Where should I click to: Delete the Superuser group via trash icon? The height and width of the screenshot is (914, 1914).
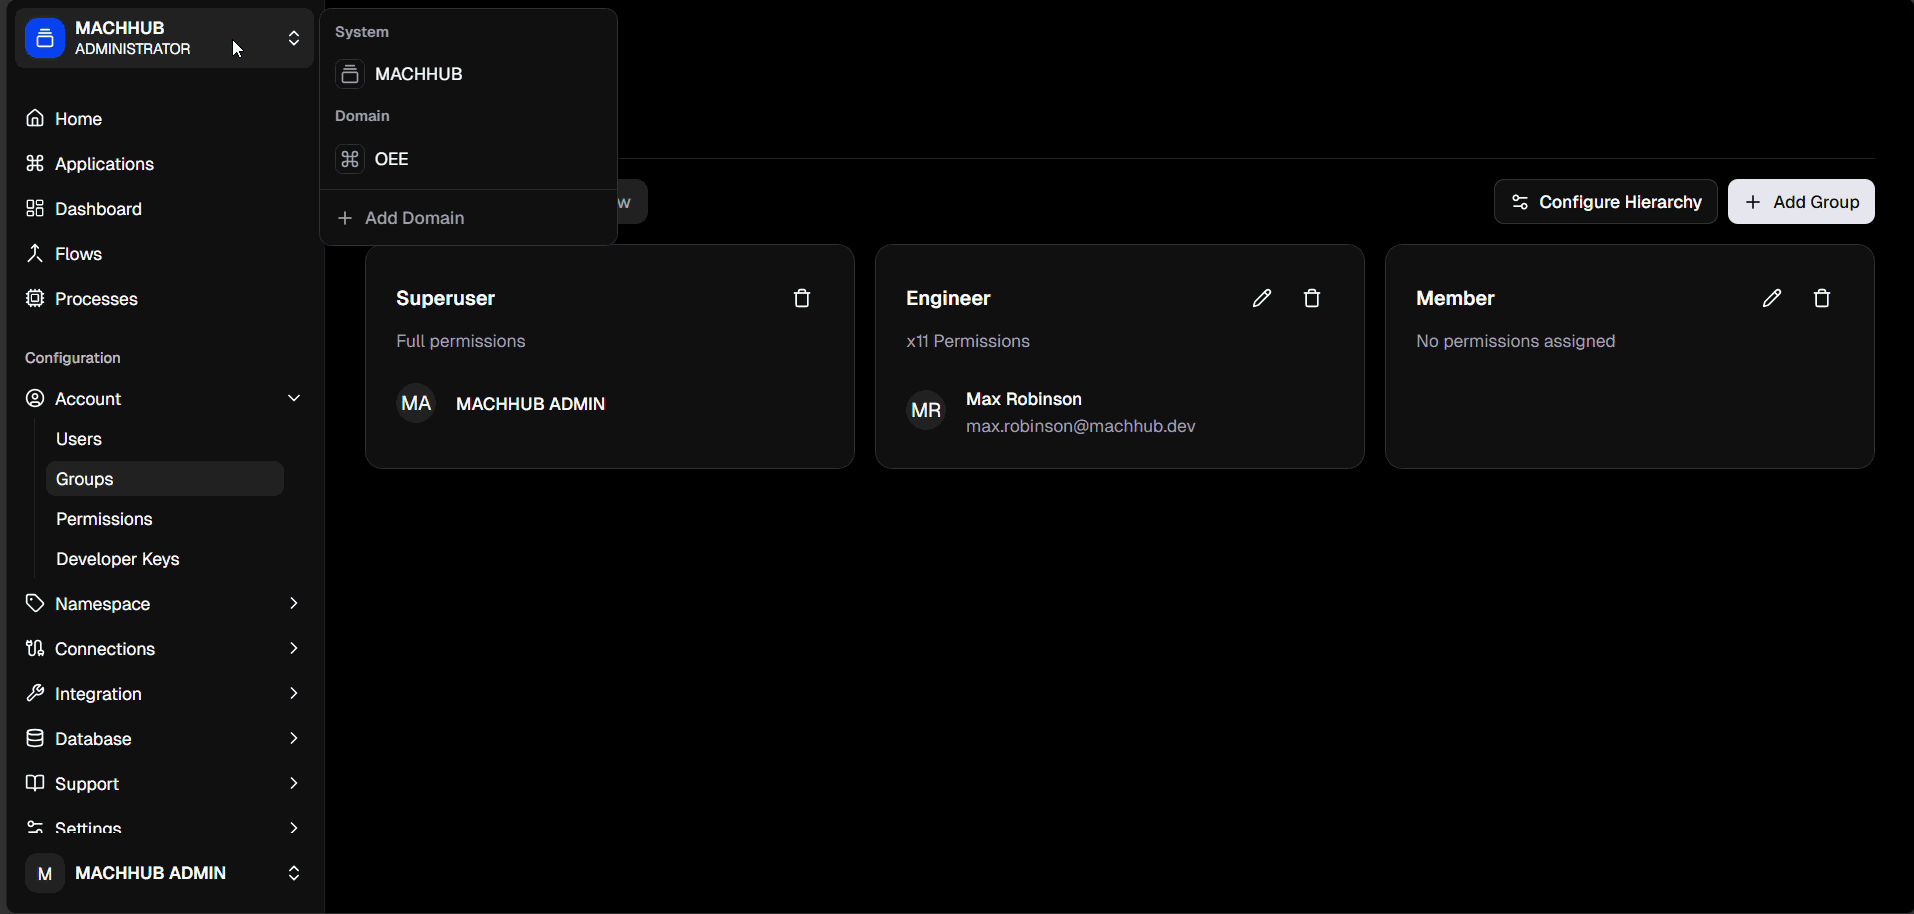pos(802,298)
